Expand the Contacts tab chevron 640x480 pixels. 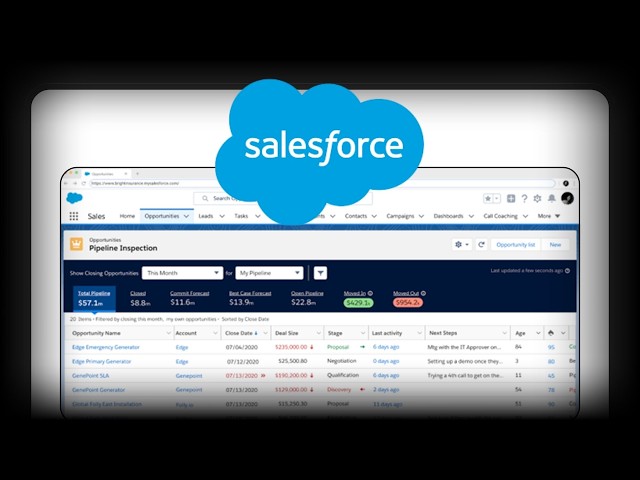point(374,216)
